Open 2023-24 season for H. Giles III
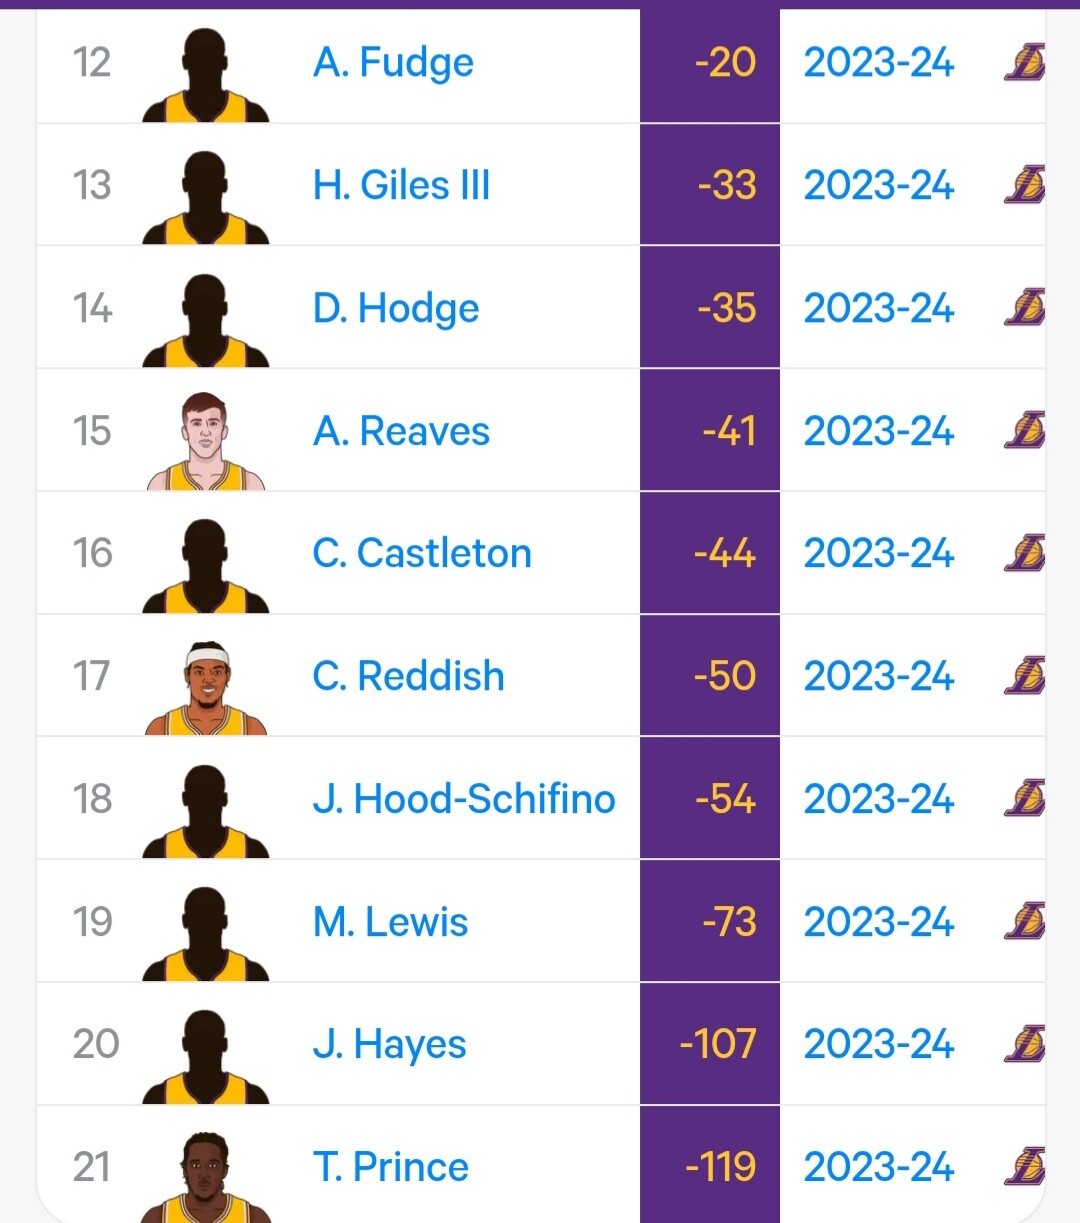 (879, 185)
